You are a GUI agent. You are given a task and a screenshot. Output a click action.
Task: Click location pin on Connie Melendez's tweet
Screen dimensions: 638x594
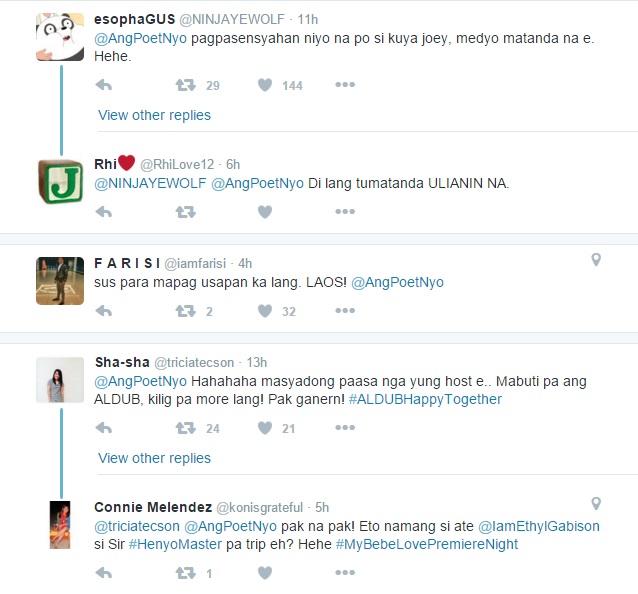[596, 504]
